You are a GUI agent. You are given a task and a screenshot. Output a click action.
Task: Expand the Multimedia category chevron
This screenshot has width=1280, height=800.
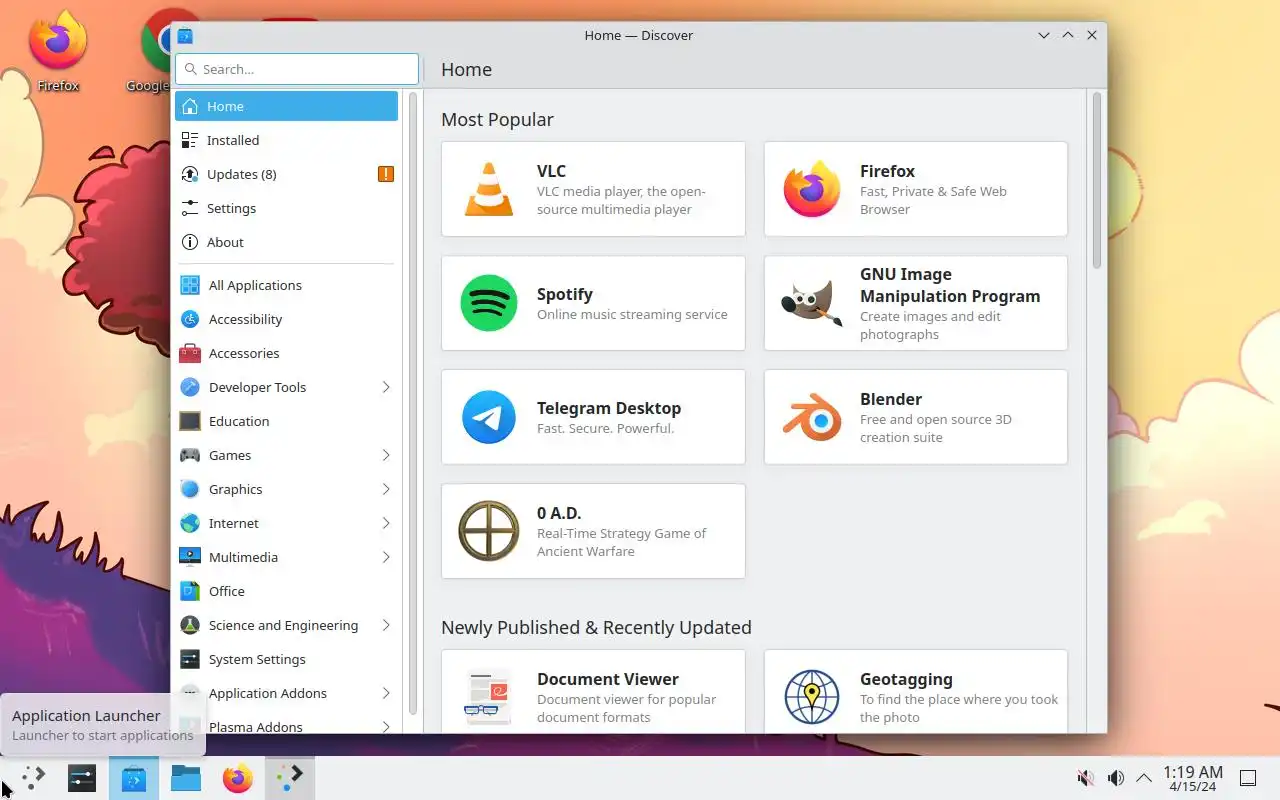(x=386, y=557)
